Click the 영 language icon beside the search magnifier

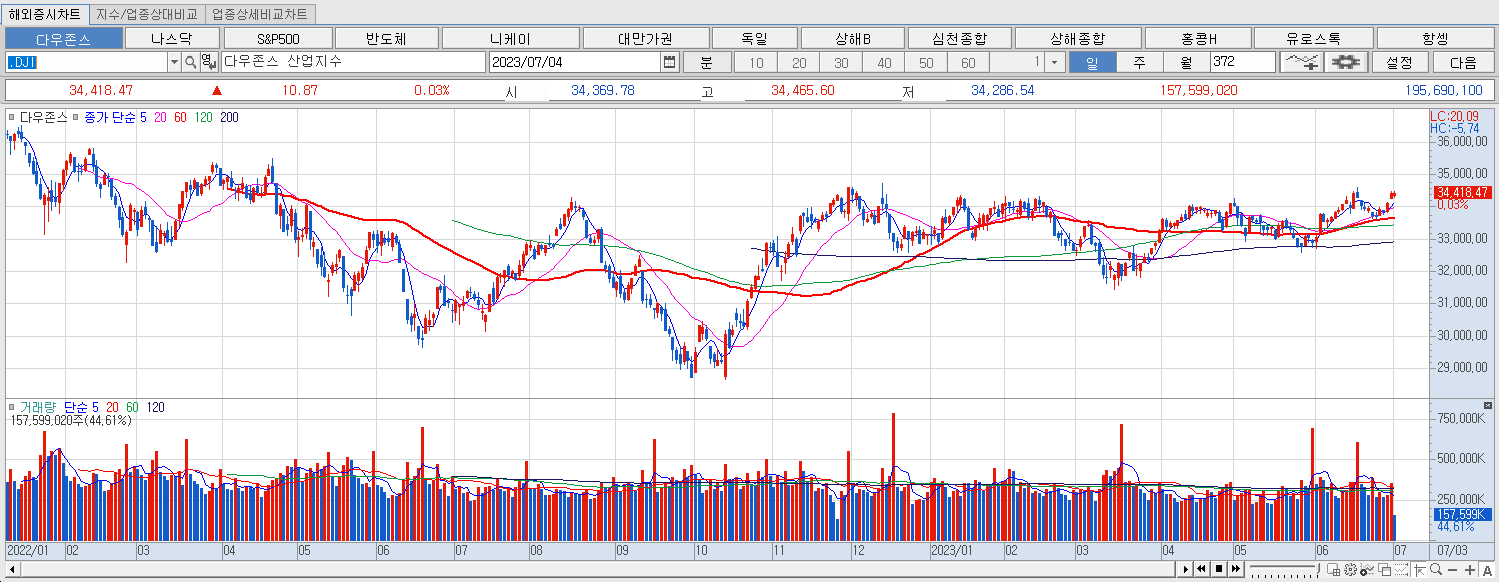[x=209, y=63]
